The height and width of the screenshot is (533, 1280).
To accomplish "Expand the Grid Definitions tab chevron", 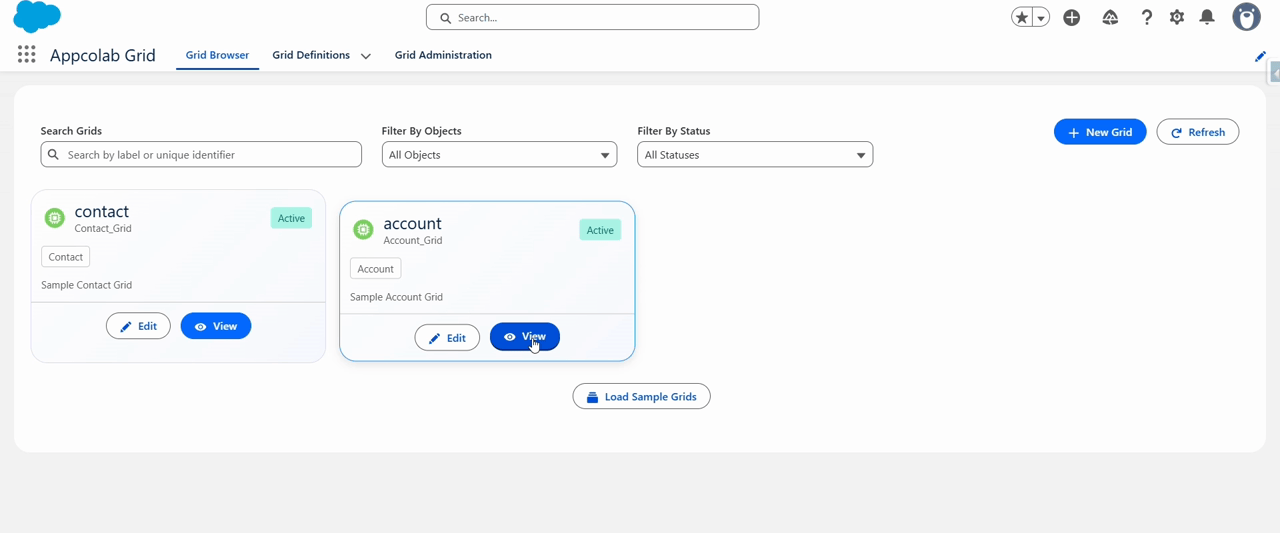I will click(x=366, y=56).
